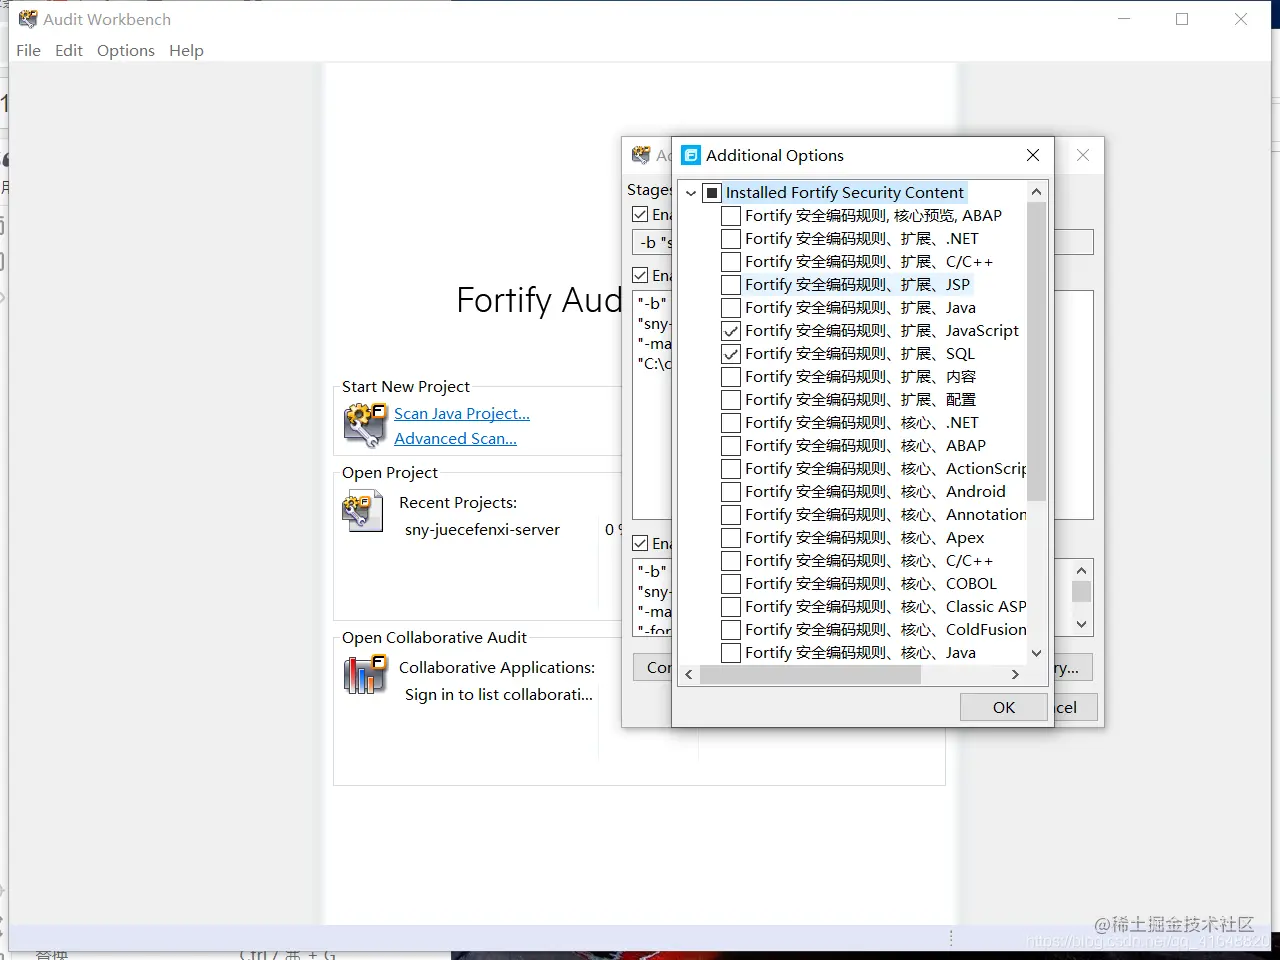
Task: Click the rules list scroll-down arrow
Action: (1036, 653)
